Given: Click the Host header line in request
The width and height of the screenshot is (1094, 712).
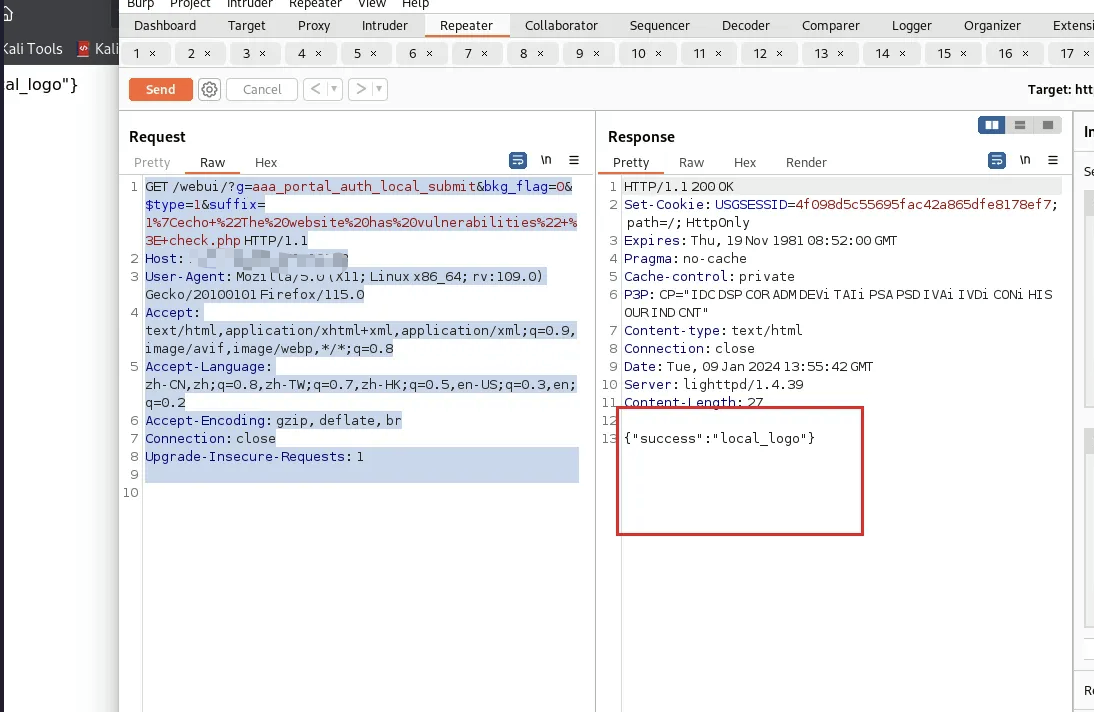Looking at the screenshot, I should pos(246,259).
